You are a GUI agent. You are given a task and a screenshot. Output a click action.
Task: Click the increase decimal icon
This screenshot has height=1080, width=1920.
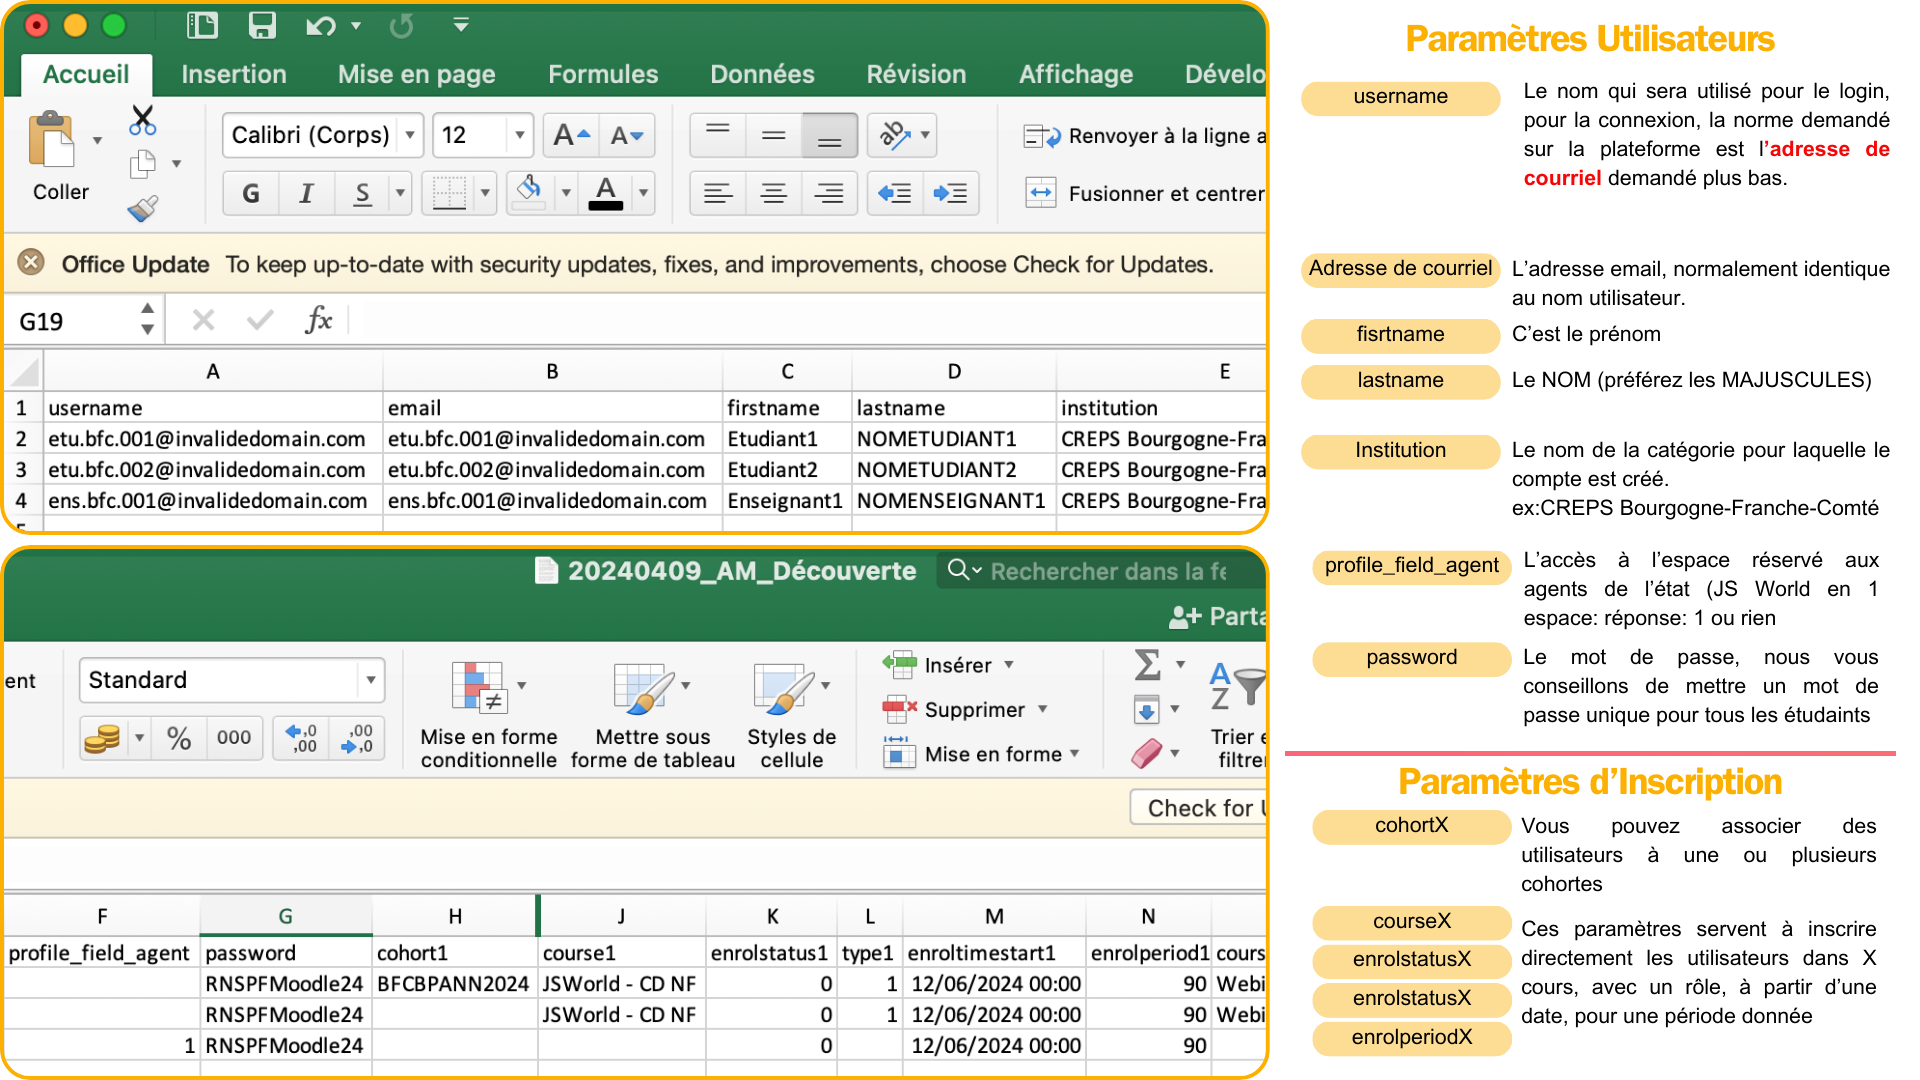301,738
